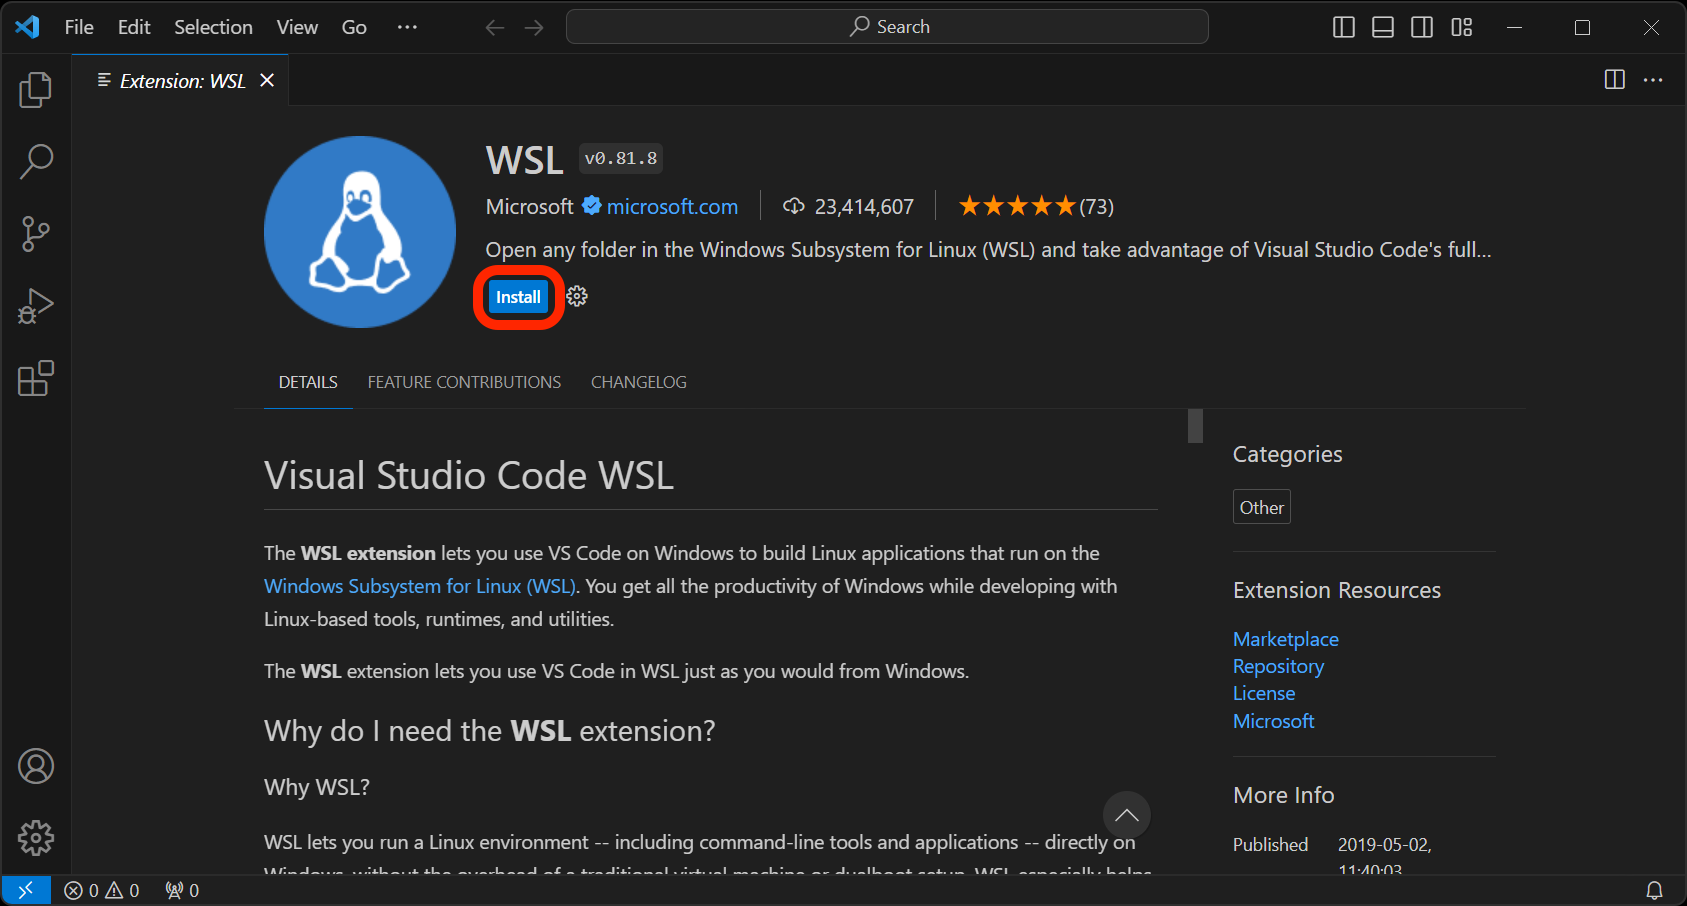Click the gear beside the Install button
This screenshot has height=906, width=1687.
[x=577, y=296]
